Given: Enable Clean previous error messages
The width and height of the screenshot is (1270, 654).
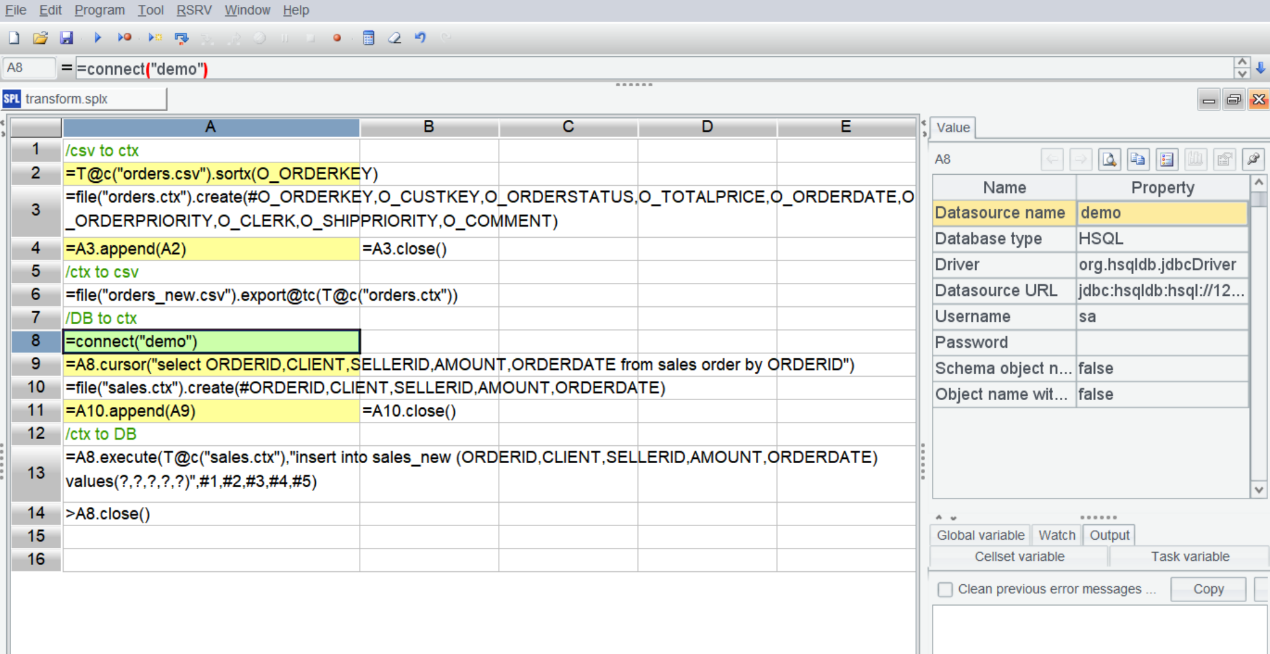Looking at the screenshot, I should [945, 589].
